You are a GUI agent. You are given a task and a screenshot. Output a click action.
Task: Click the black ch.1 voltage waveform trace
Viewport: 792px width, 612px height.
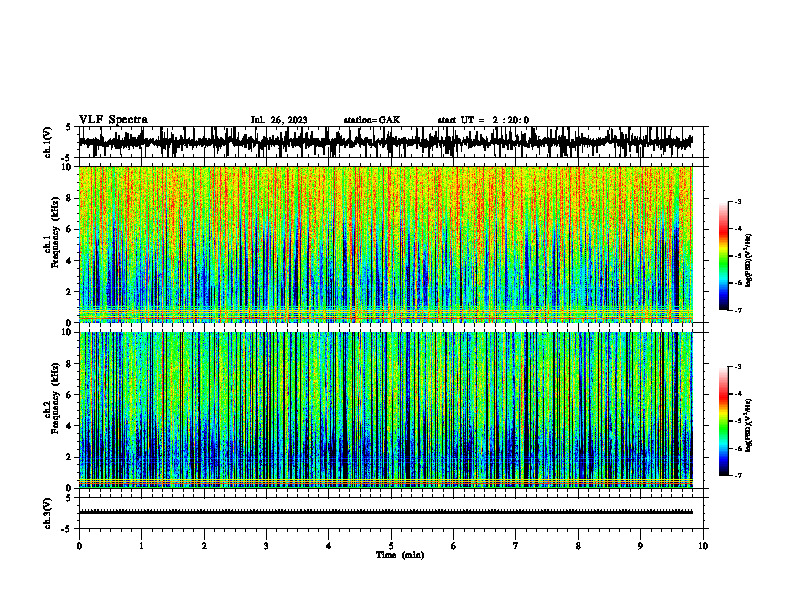click(385, 142)
